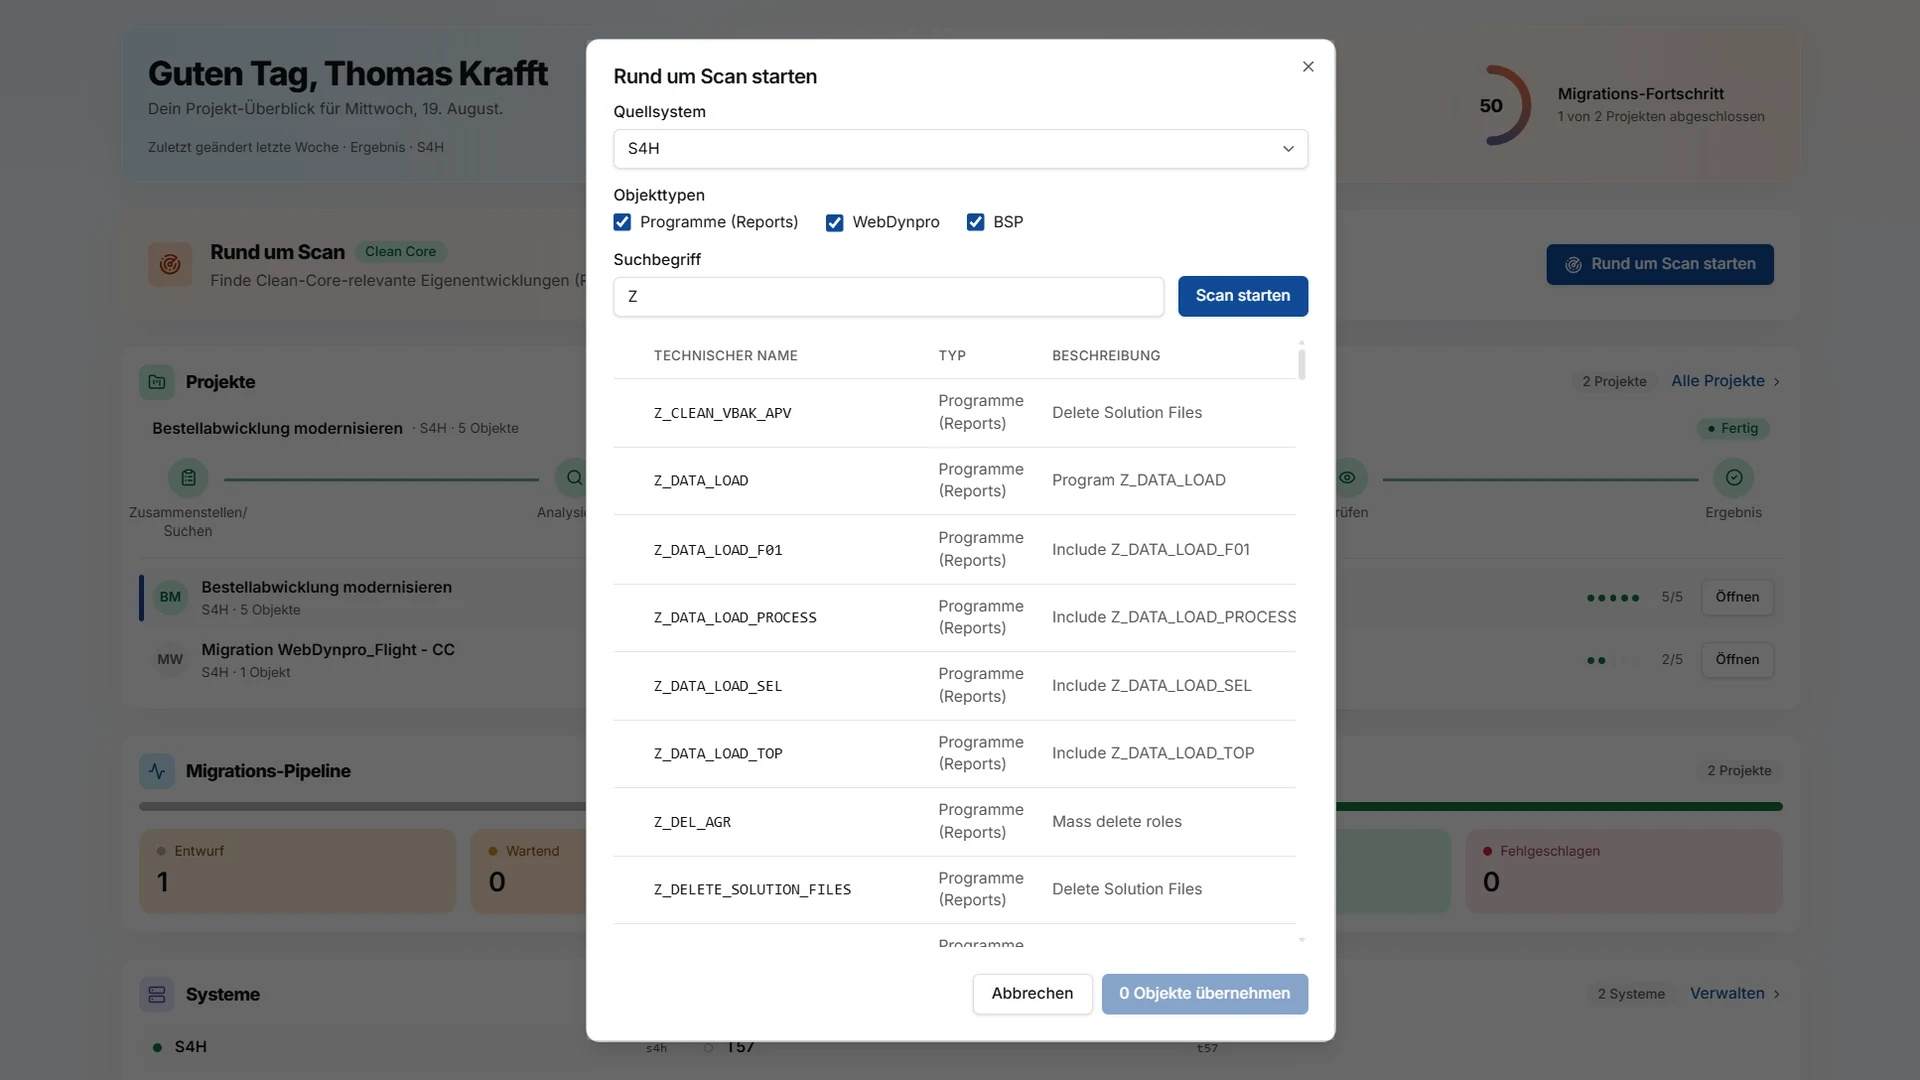The width and height of the screenshot is (1920, 1080).
Task: Click the Migrations-Pipeline pulse icon
Action: click(x=157, y=771)
